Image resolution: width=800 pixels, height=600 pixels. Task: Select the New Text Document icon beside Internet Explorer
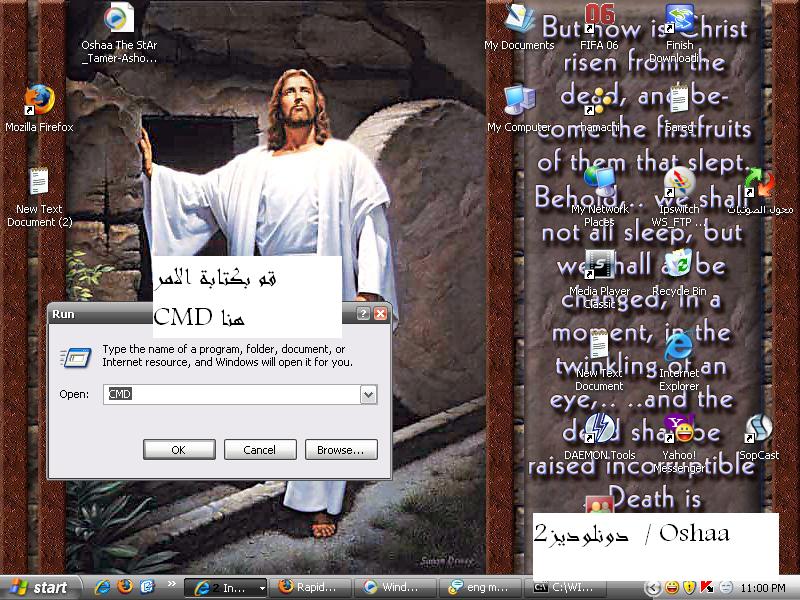pyautogui.click(x=599, y=344)
